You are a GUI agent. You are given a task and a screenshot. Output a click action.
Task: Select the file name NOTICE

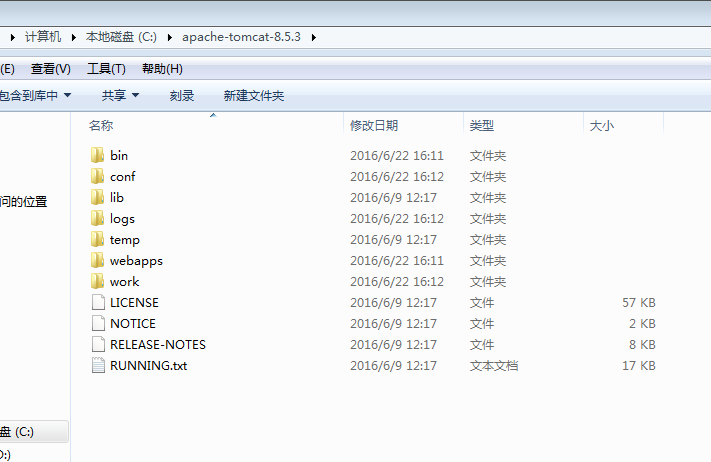133,323
